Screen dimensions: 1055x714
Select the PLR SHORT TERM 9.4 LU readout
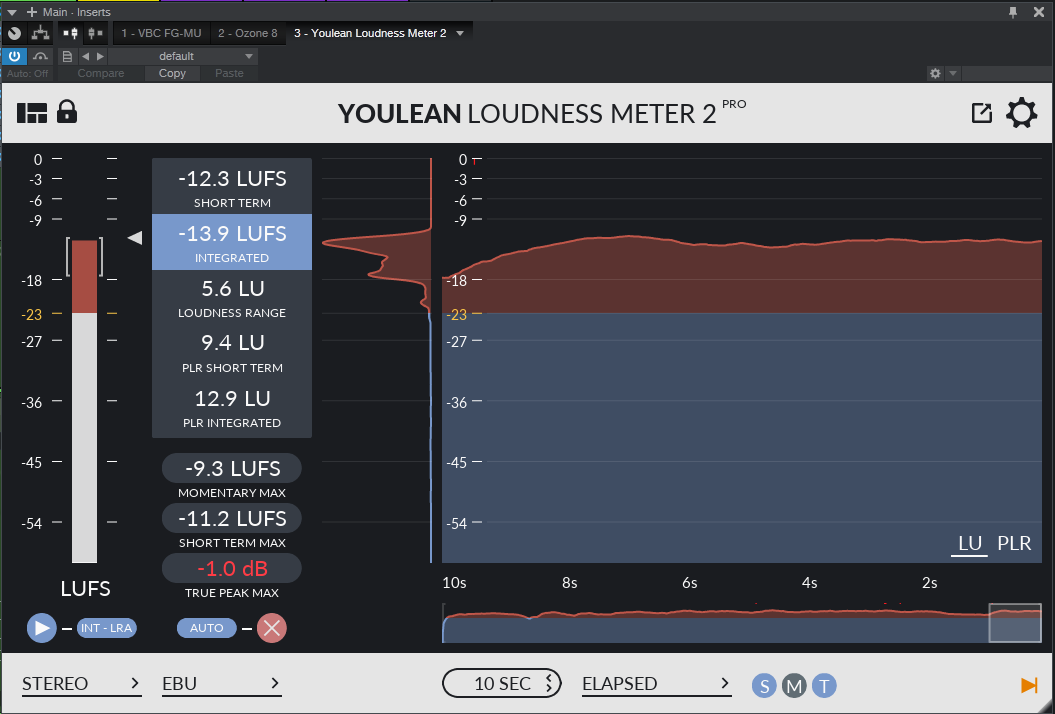tap(232, 353)
